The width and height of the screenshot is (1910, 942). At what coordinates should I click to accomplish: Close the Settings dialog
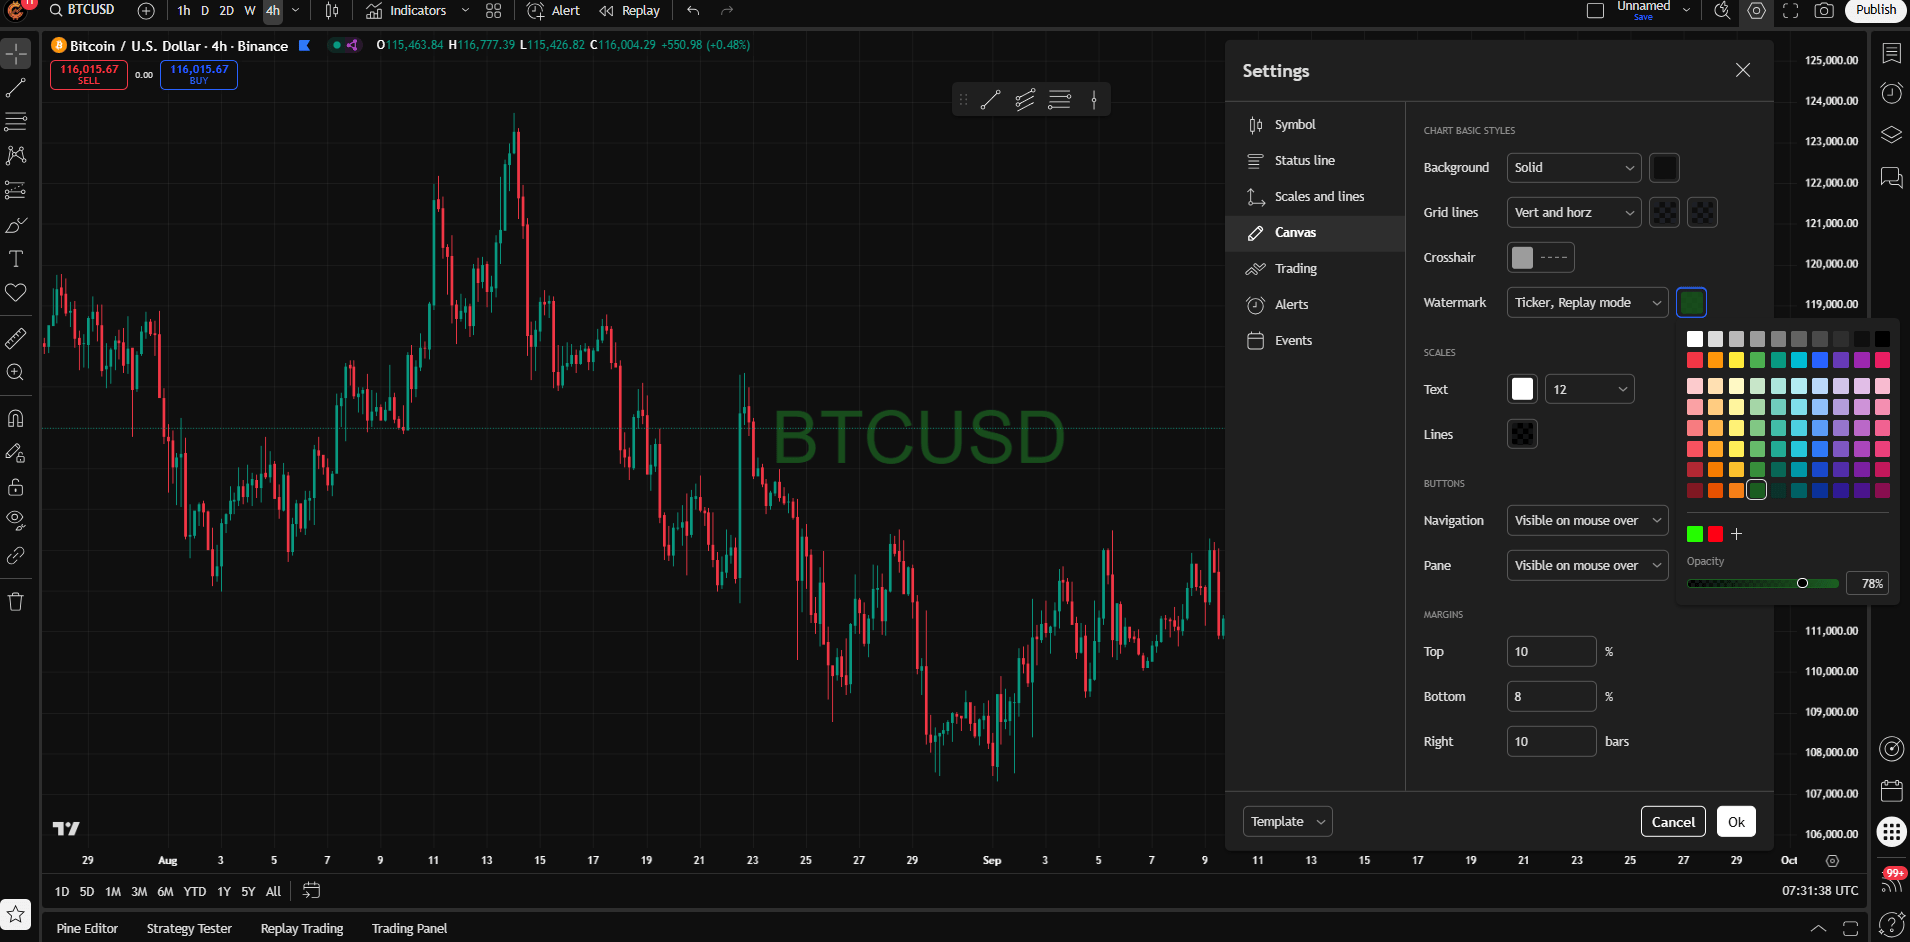click(1743, 70)
